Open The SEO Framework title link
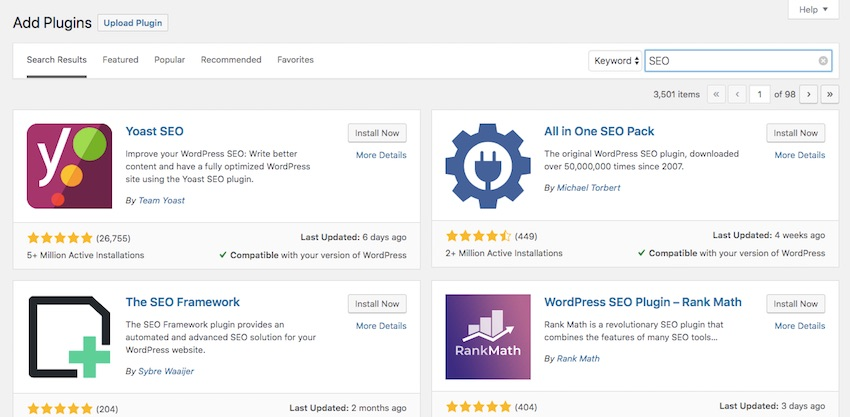 [x=183, y=302]
